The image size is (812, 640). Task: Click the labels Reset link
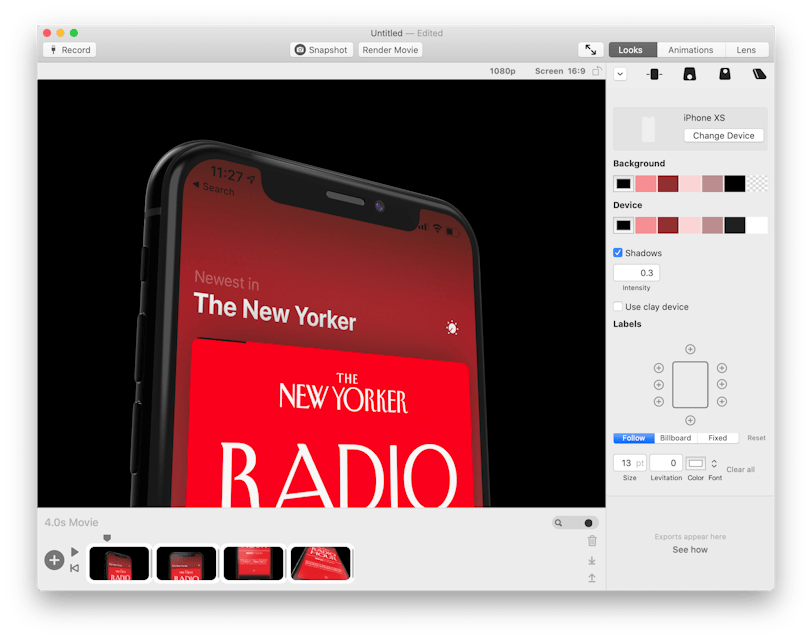pos(756,438)
